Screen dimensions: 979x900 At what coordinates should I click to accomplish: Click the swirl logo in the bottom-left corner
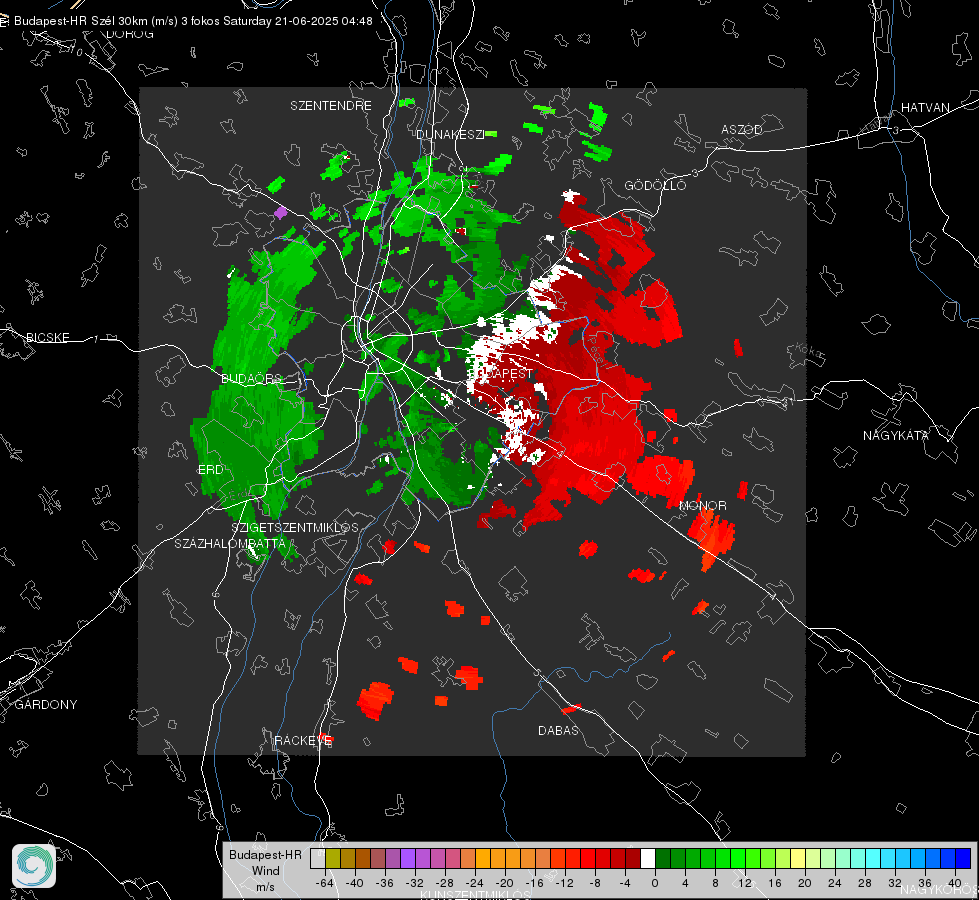pyautogui.click(x=34, y=866)
